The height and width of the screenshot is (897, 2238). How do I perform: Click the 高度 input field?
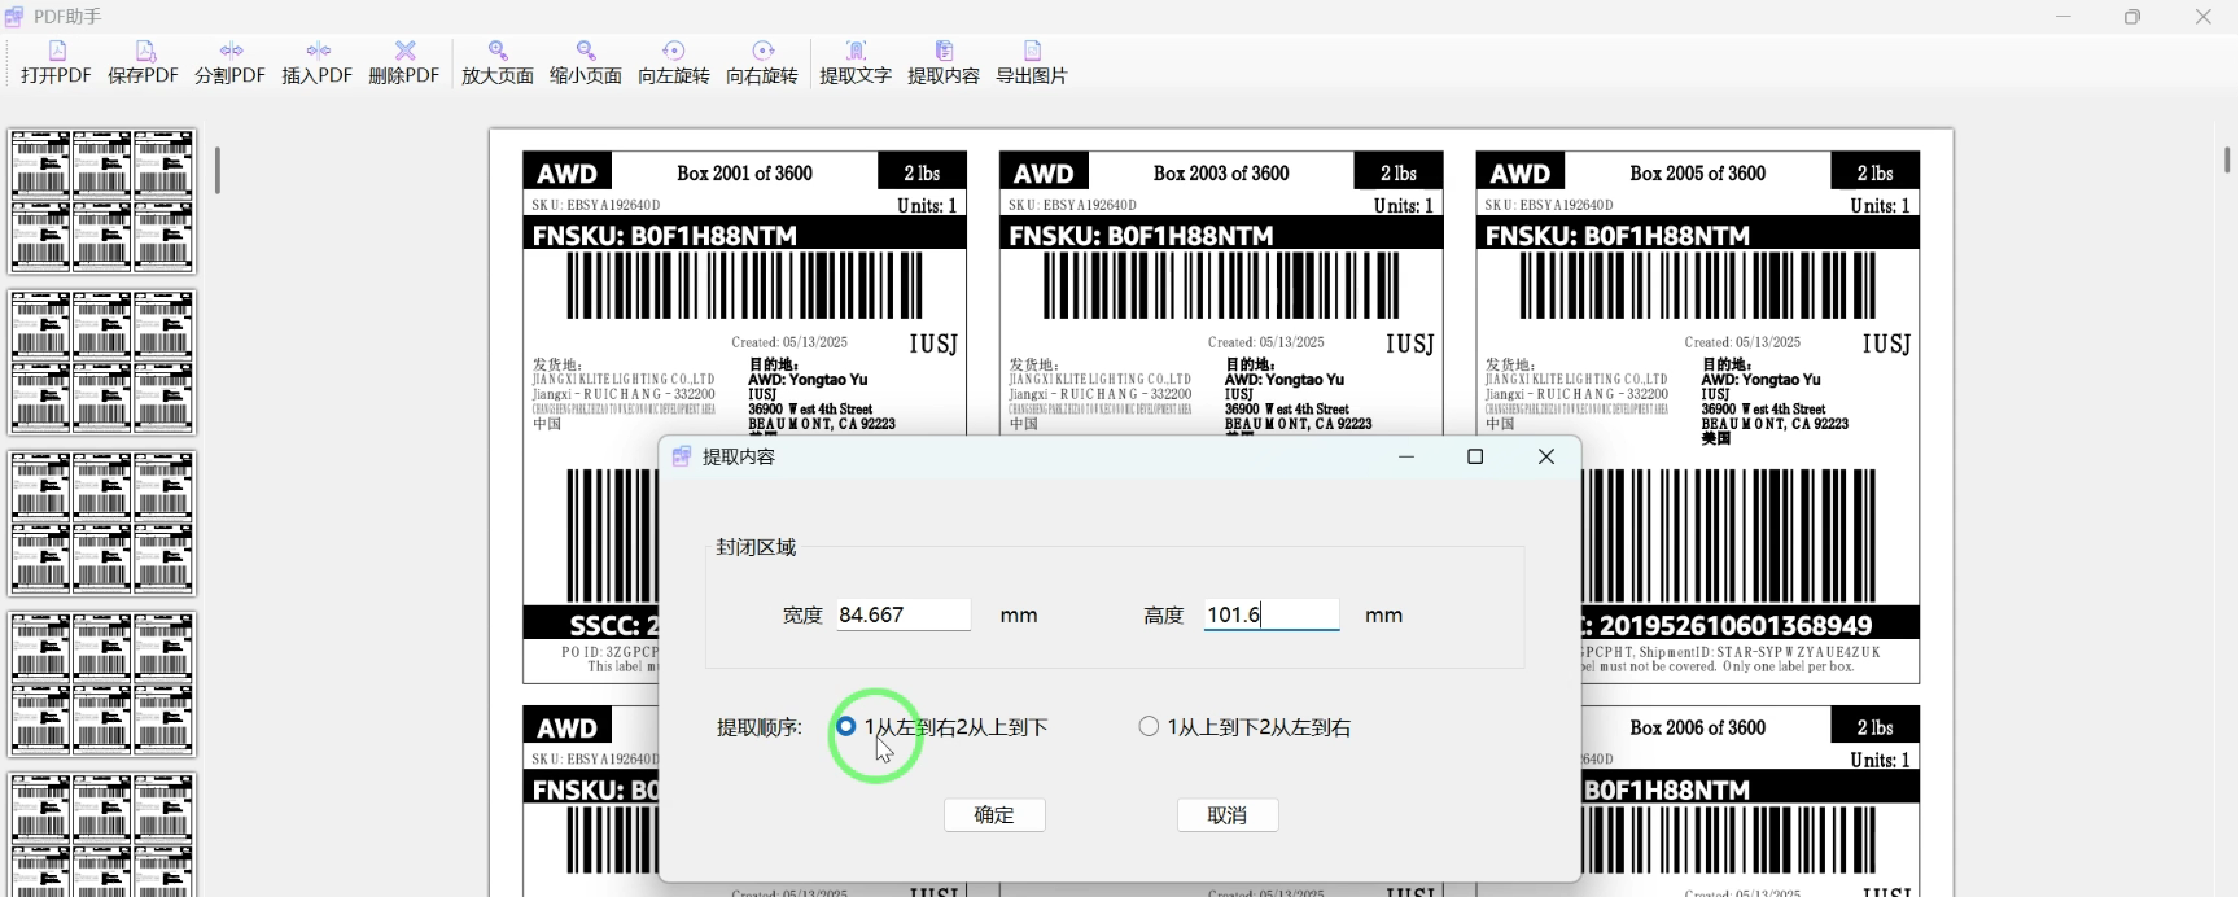pyautogui.click(x=1271, y=614)
